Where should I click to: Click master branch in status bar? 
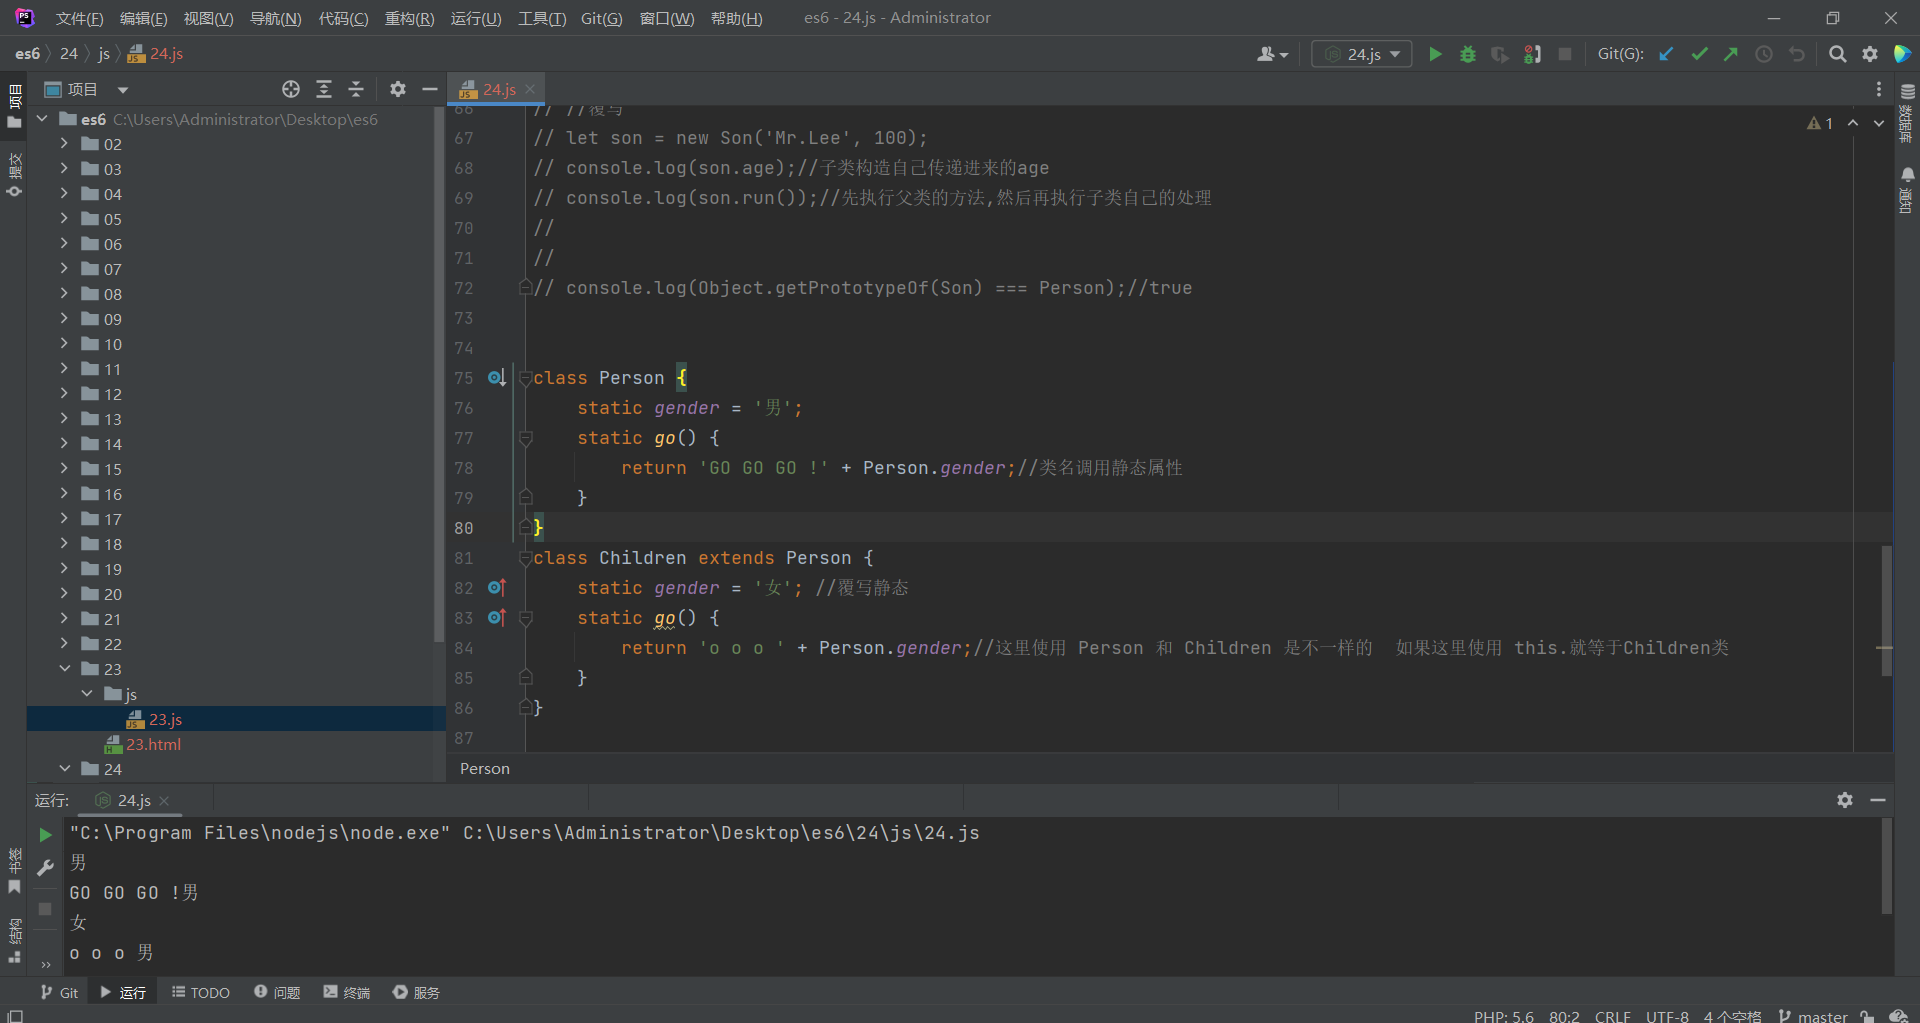(1813, 1016)
